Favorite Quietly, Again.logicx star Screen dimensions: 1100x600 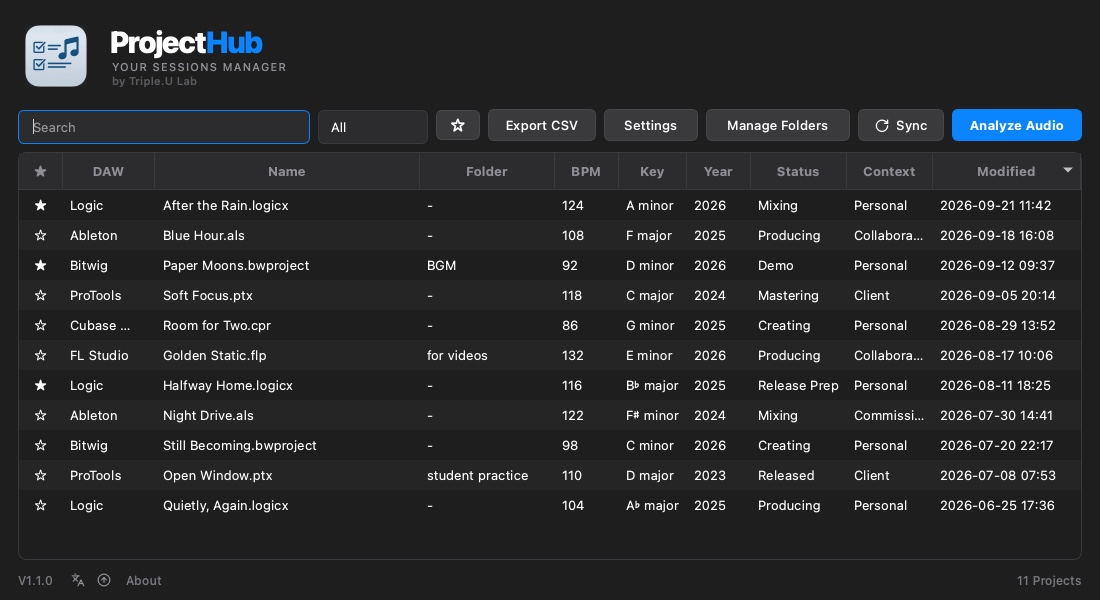click(41, 505)
